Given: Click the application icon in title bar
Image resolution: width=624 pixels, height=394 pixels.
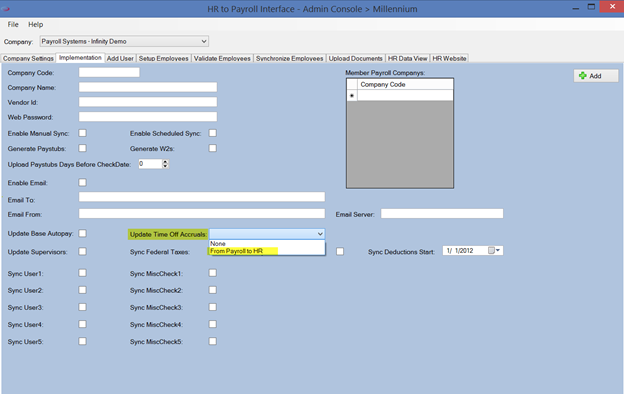Looking at the screenshot, I should [x=6, y=9].
